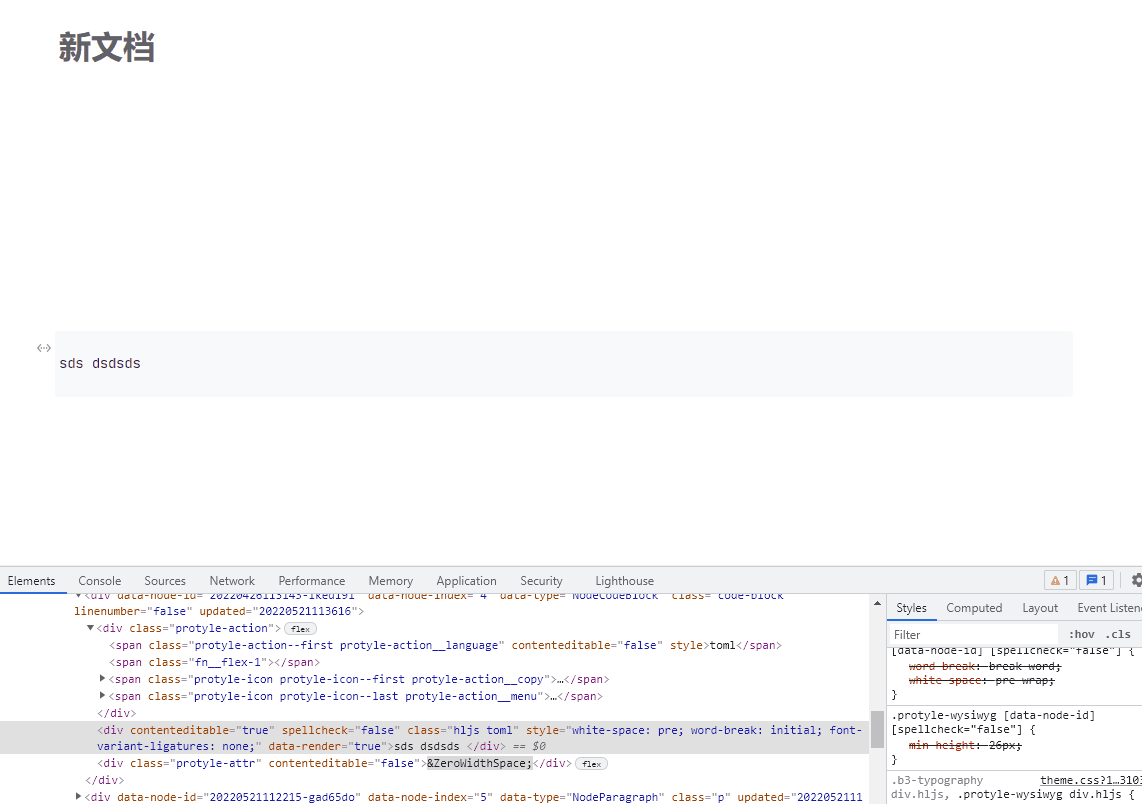The image size is (1142, 804).
Task: Collapse the protyle-action div in DOM tree
Action: [x=90, y=628]
